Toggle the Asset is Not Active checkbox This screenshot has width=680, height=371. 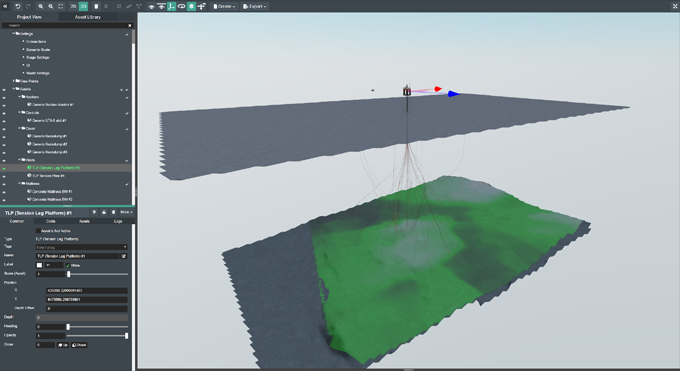(x=38, y=231)
